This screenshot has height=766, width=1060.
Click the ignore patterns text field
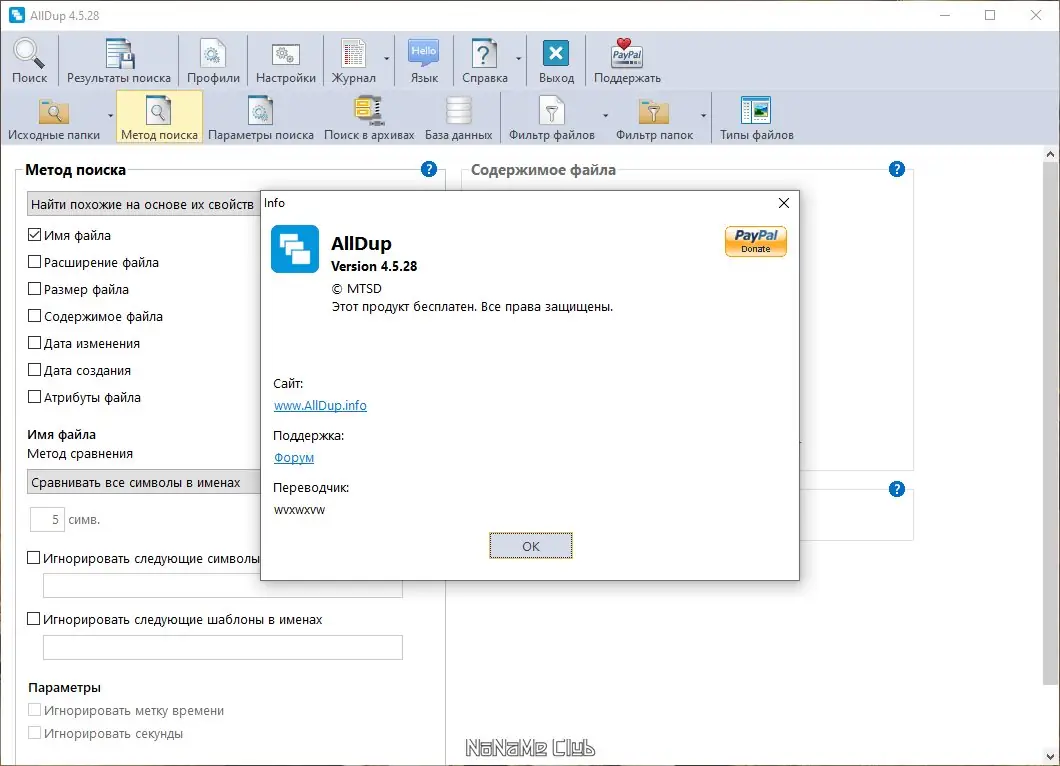click(223, 647)
